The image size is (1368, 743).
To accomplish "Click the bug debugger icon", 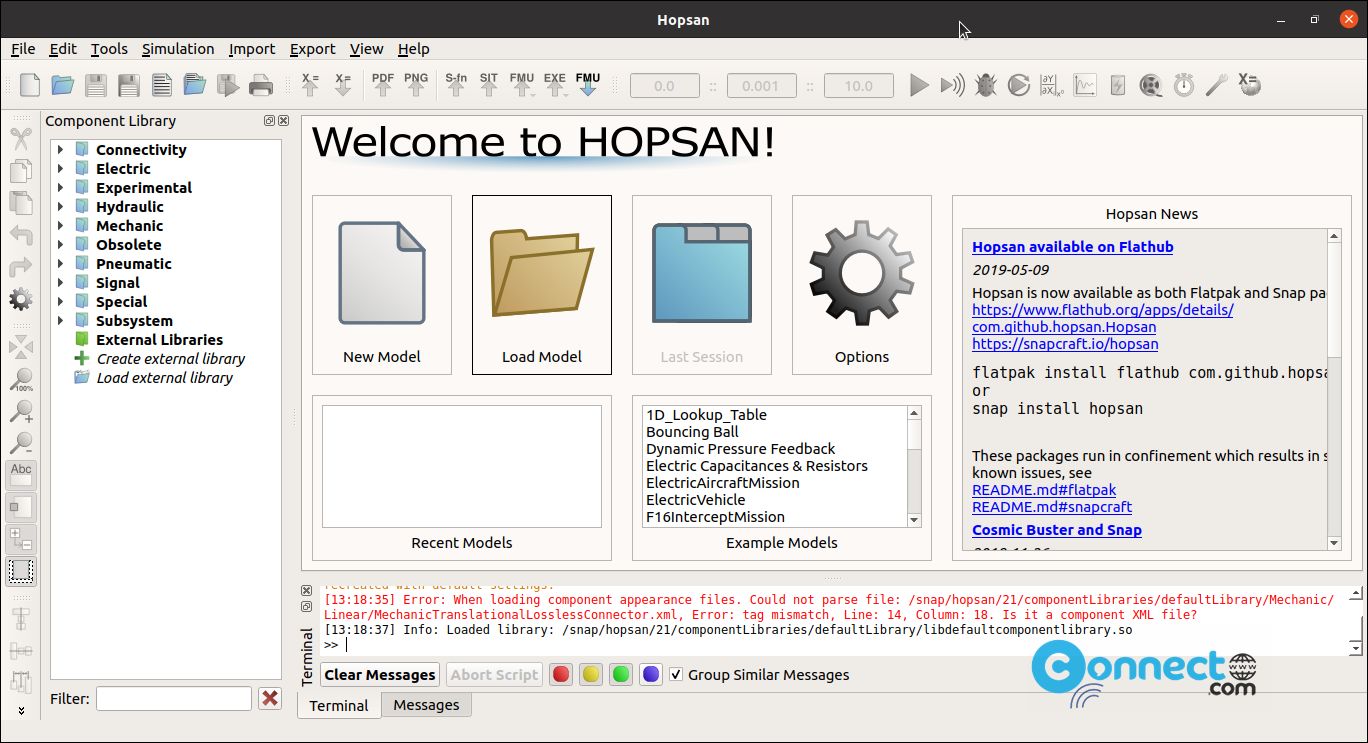I will tap(986, 86).
